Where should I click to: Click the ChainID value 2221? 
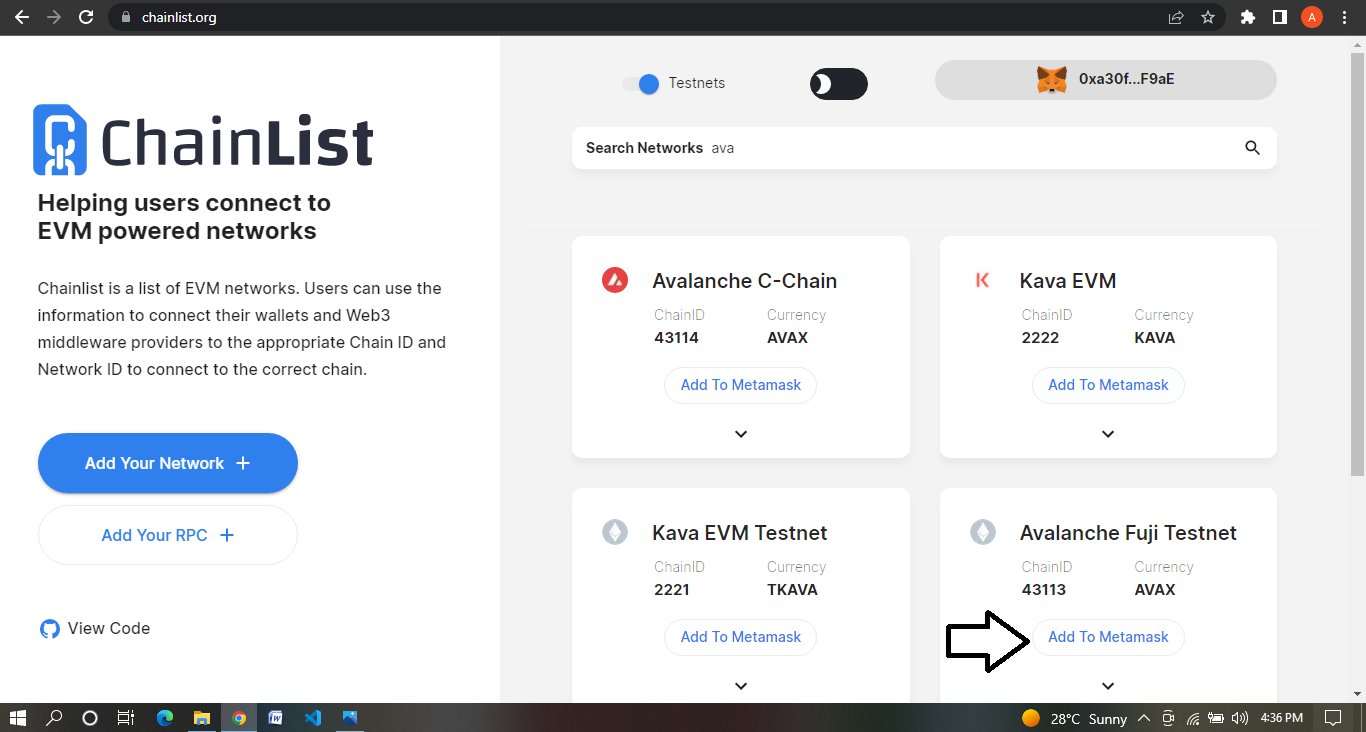point(672,590)
